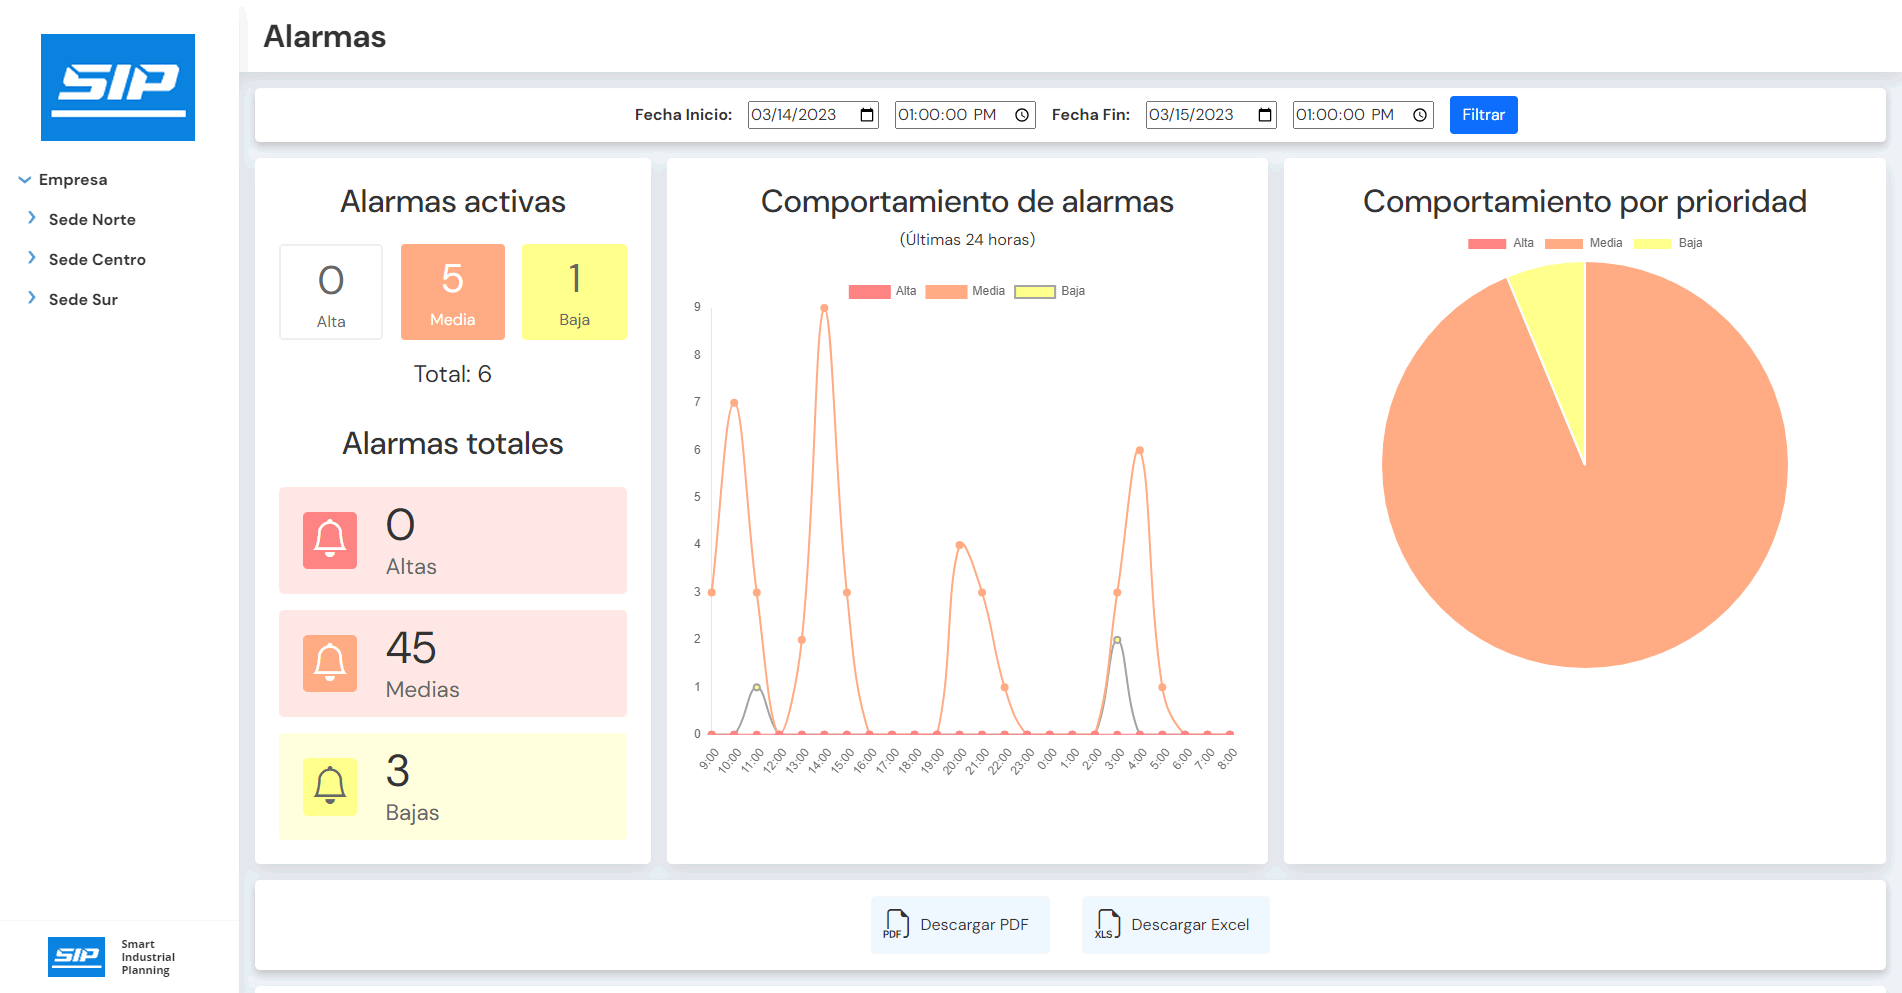
Task: Open calendar picker for Fecha Inicio
Action: pyautogui.click(x=867, y=115)
